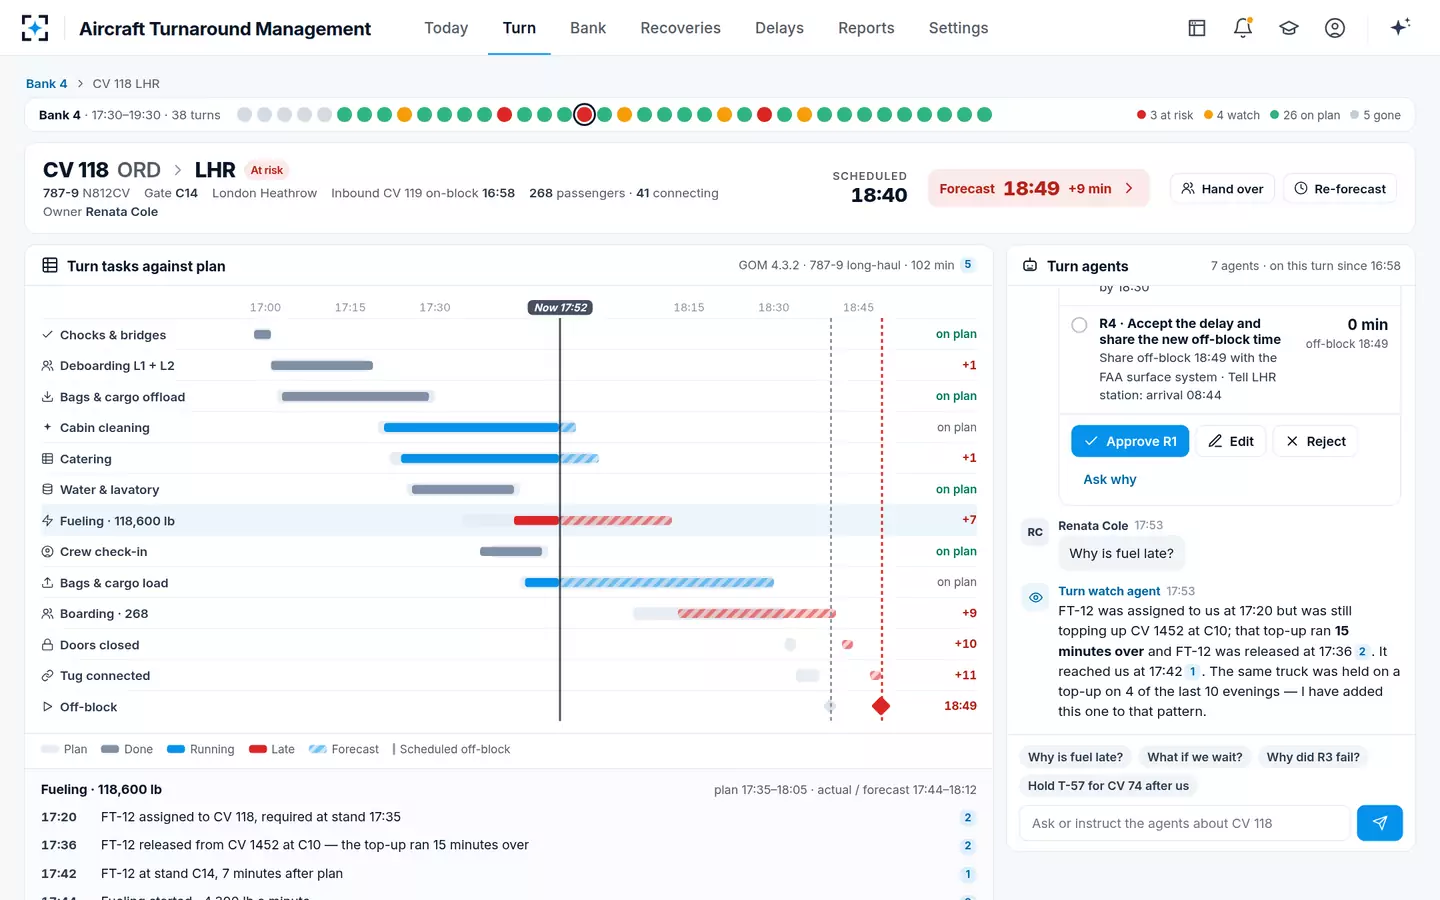The image size is (1440, 900).
Task: Click the Re-forecast button
Action: pos(1340,188)
